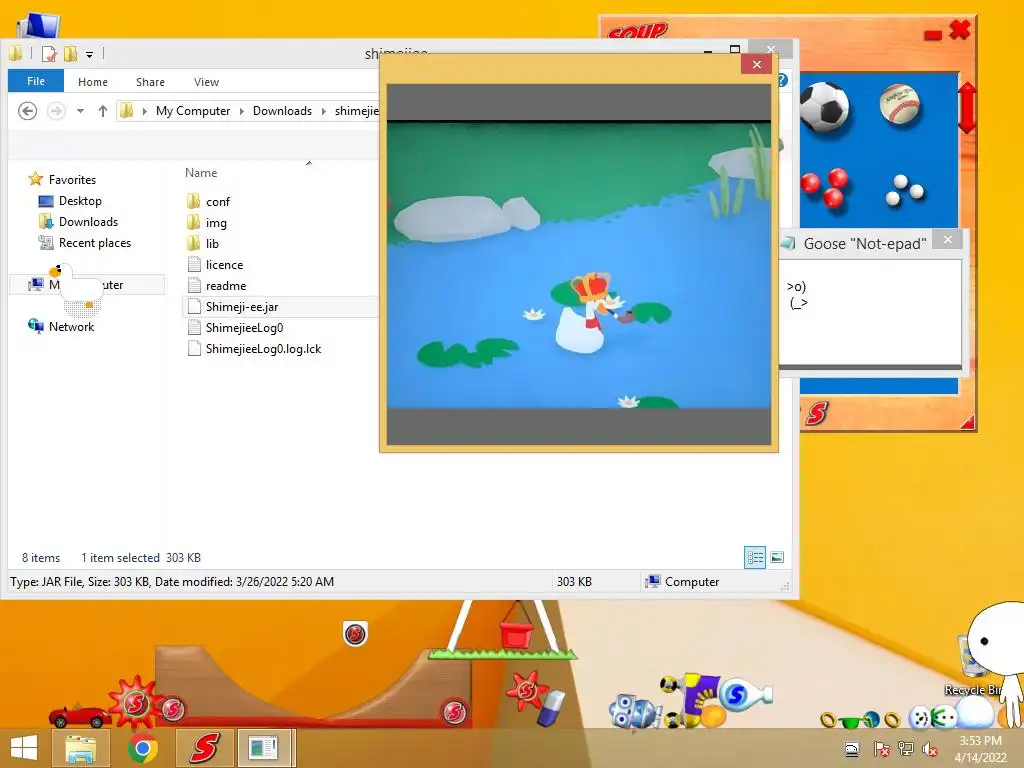The width and height of the screenshot is (1024, 768).
Task: Click the Goose Not-epad title icon
Action: tap(788, 243)
